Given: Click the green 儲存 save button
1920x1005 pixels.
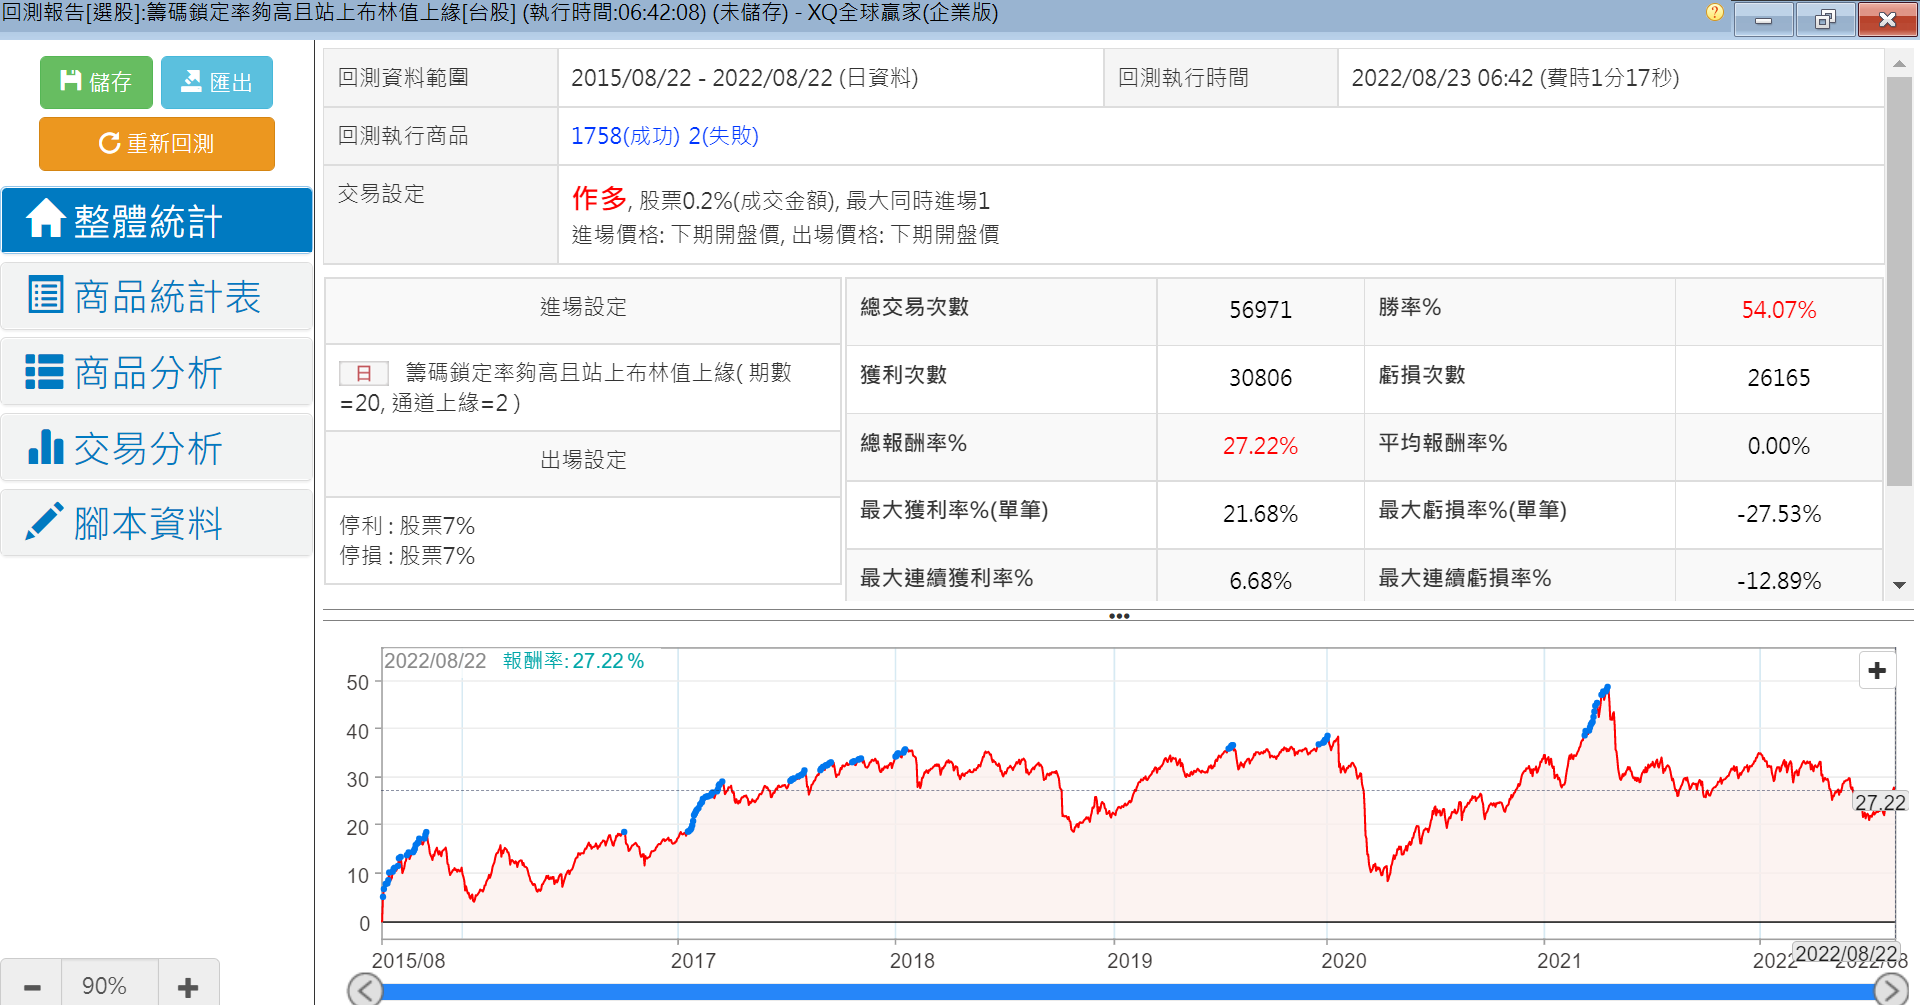Looking at the screenshot, I should click(96, 82).
